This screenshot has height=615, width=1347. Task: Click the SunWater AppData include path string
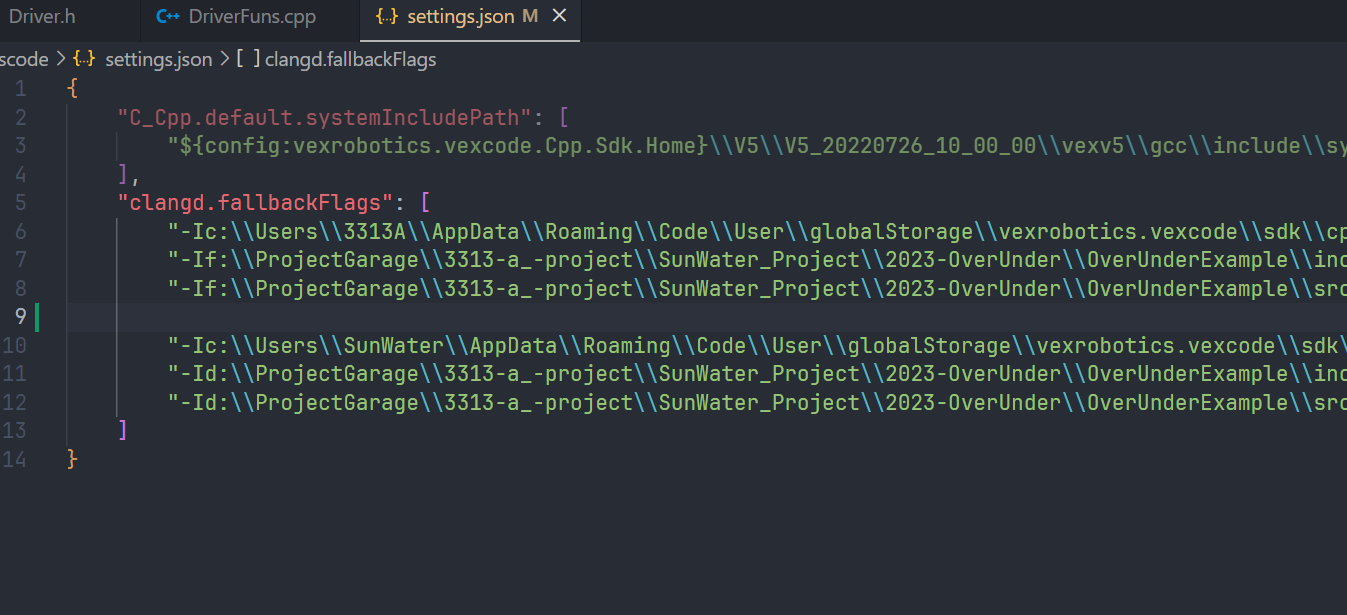tap(756, 346)
